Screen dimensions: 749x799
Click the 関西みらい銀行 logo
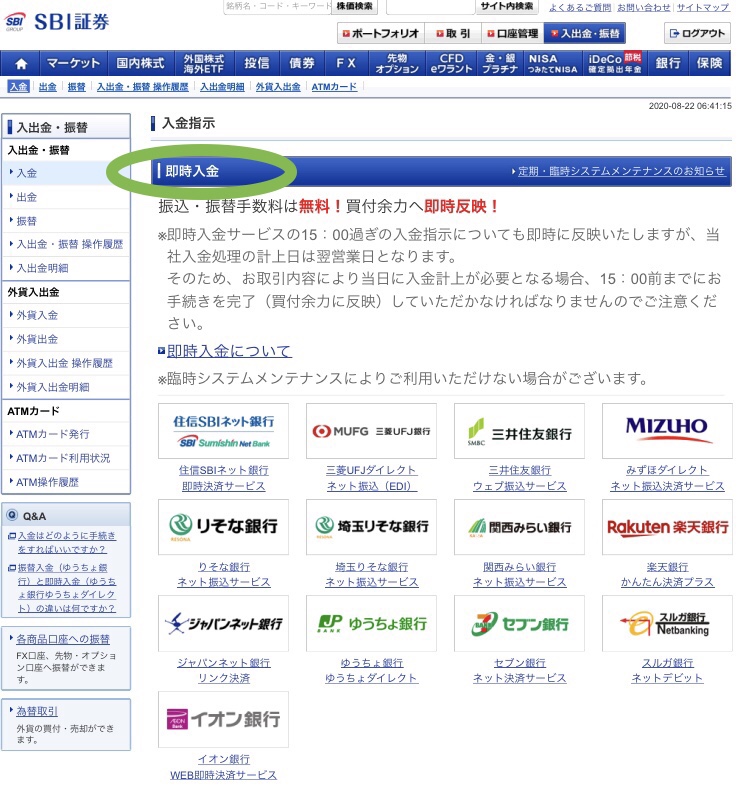coord(519,527)
